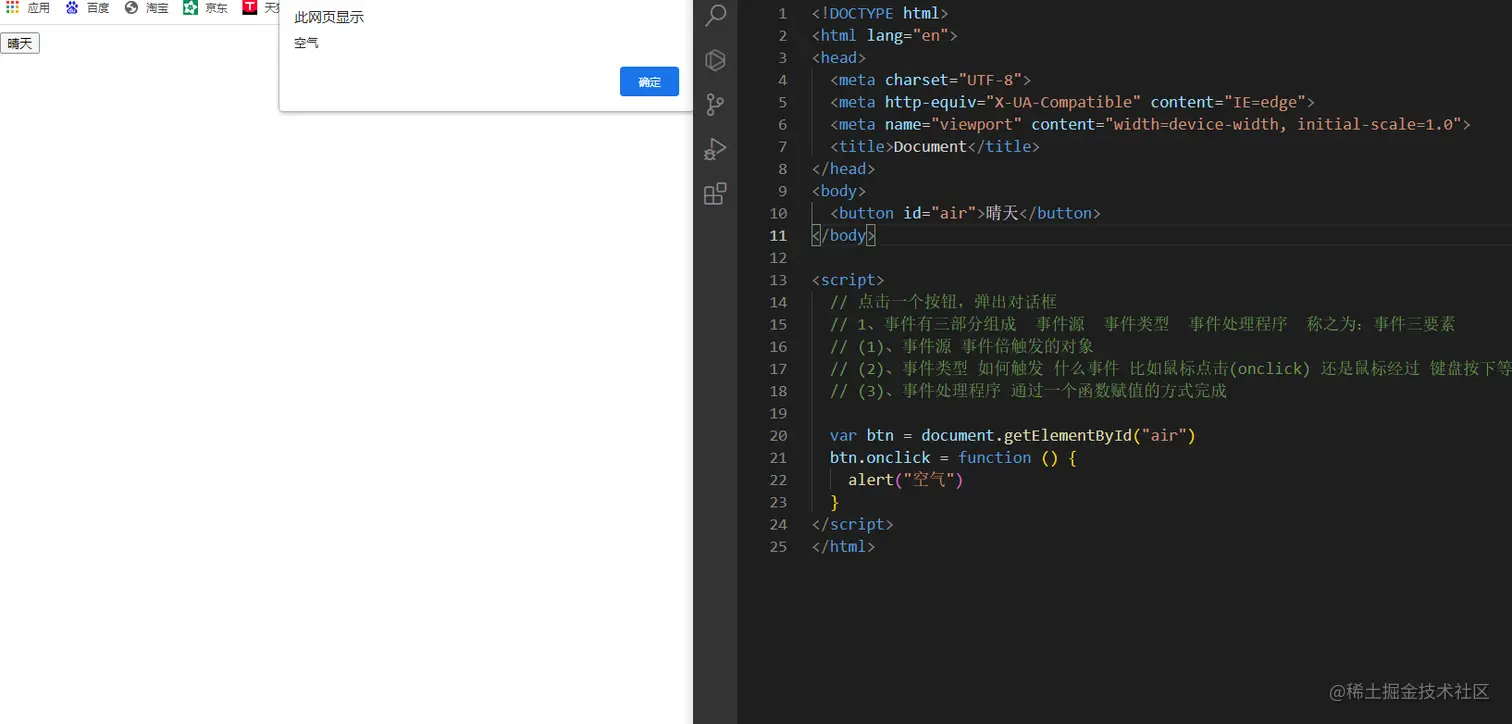Click the meta charset="UTF-8" line
This screenshot has height=724, width=1512.
click(x=930, y=80)
